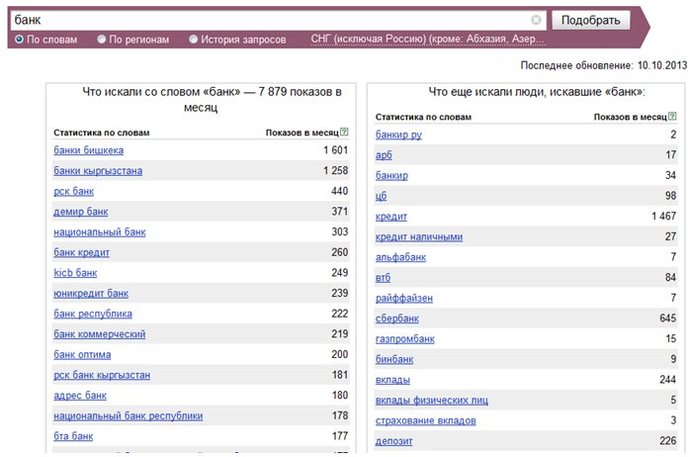Open the страхование вкладов link

click(x=426, y=421)
